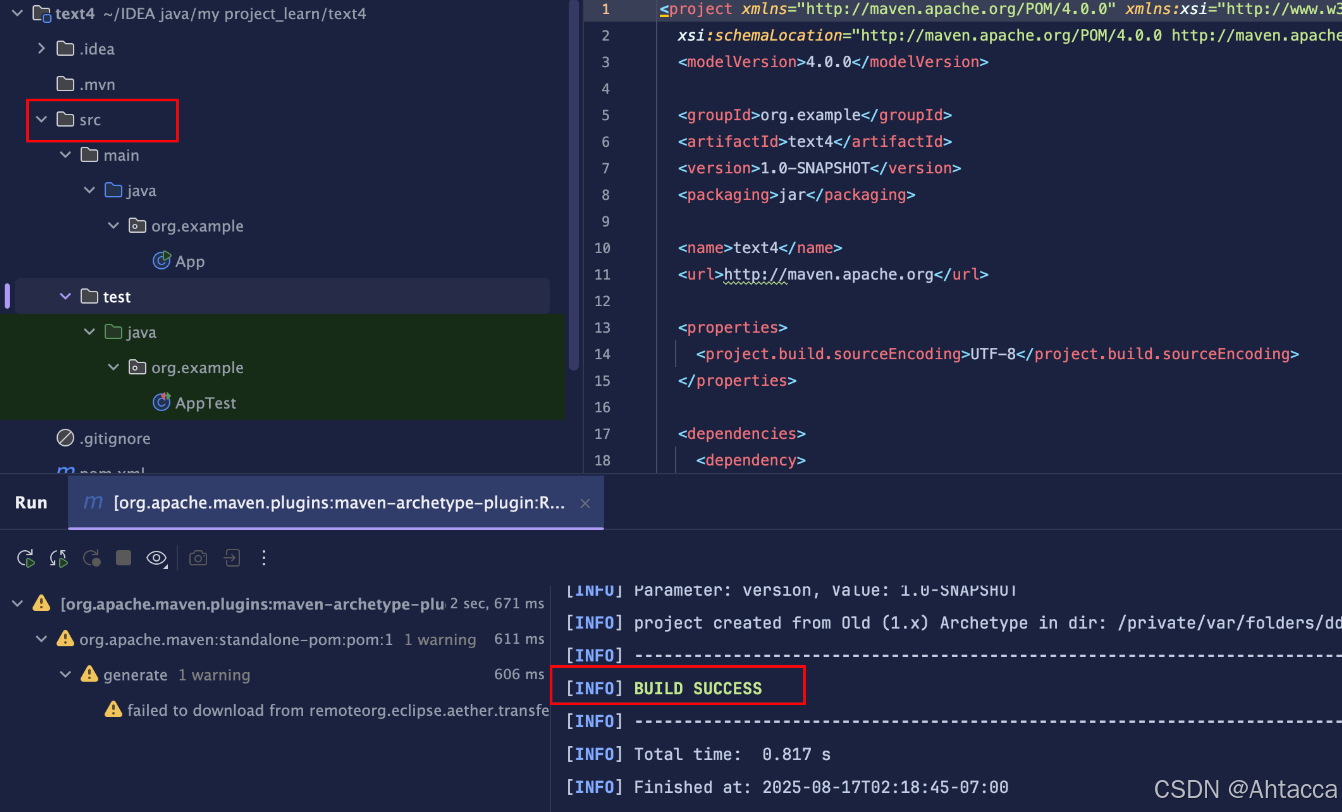Click the text4 project module icon
The image size is (1342, 812).
(42, 13)
